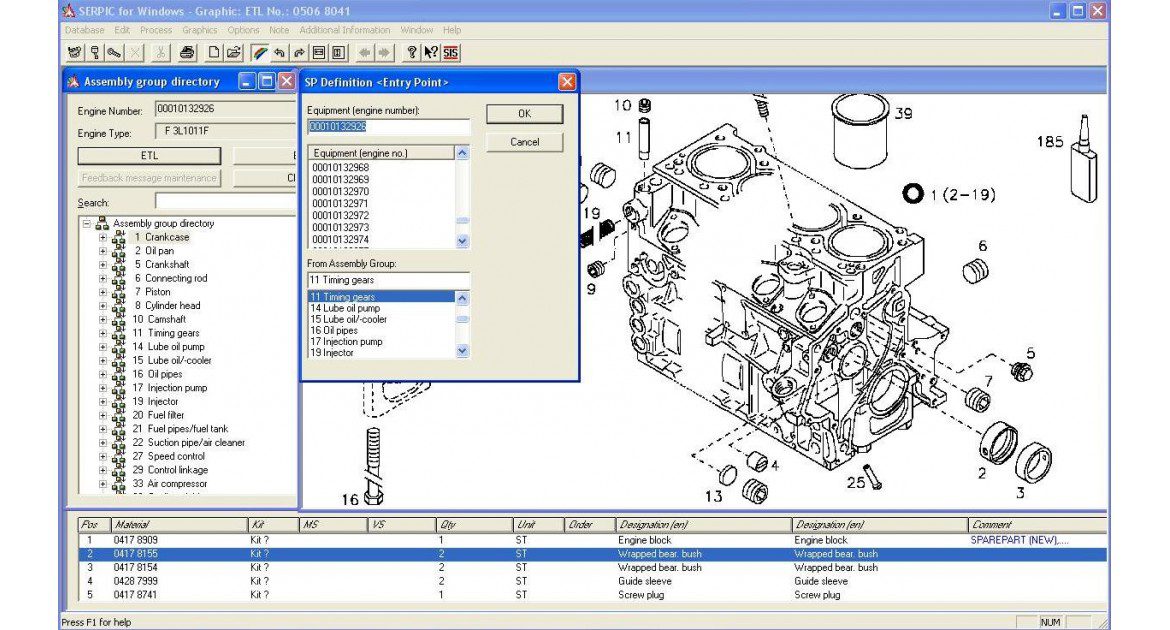Click the piston icon in the toolbar
This screenshot has width=1170, height=630.
[x=95, y=53]
